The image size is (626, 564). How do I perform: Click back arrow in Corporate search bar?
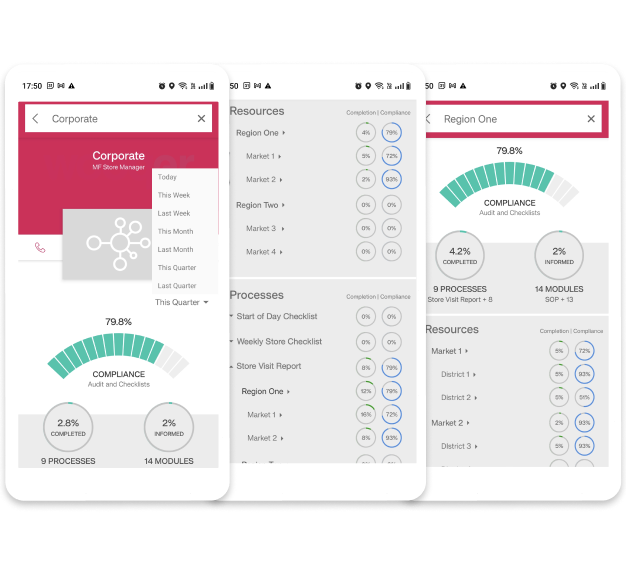[36, 119]
